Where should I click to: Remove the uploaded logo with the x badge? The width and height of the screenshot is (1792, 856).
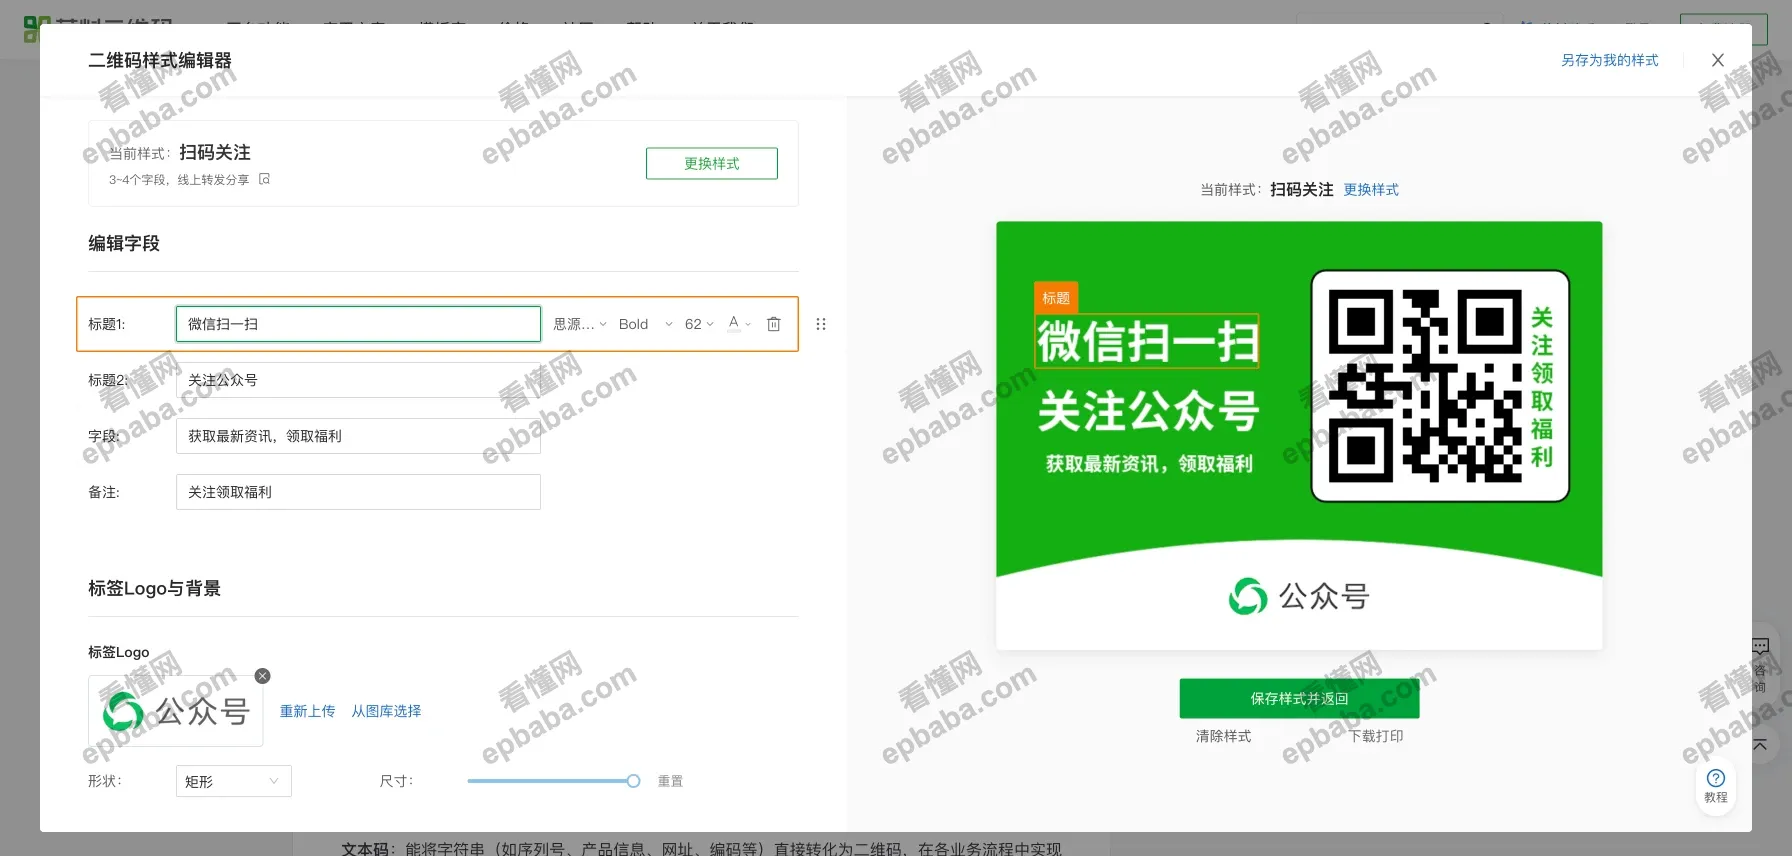pos(262,676)
